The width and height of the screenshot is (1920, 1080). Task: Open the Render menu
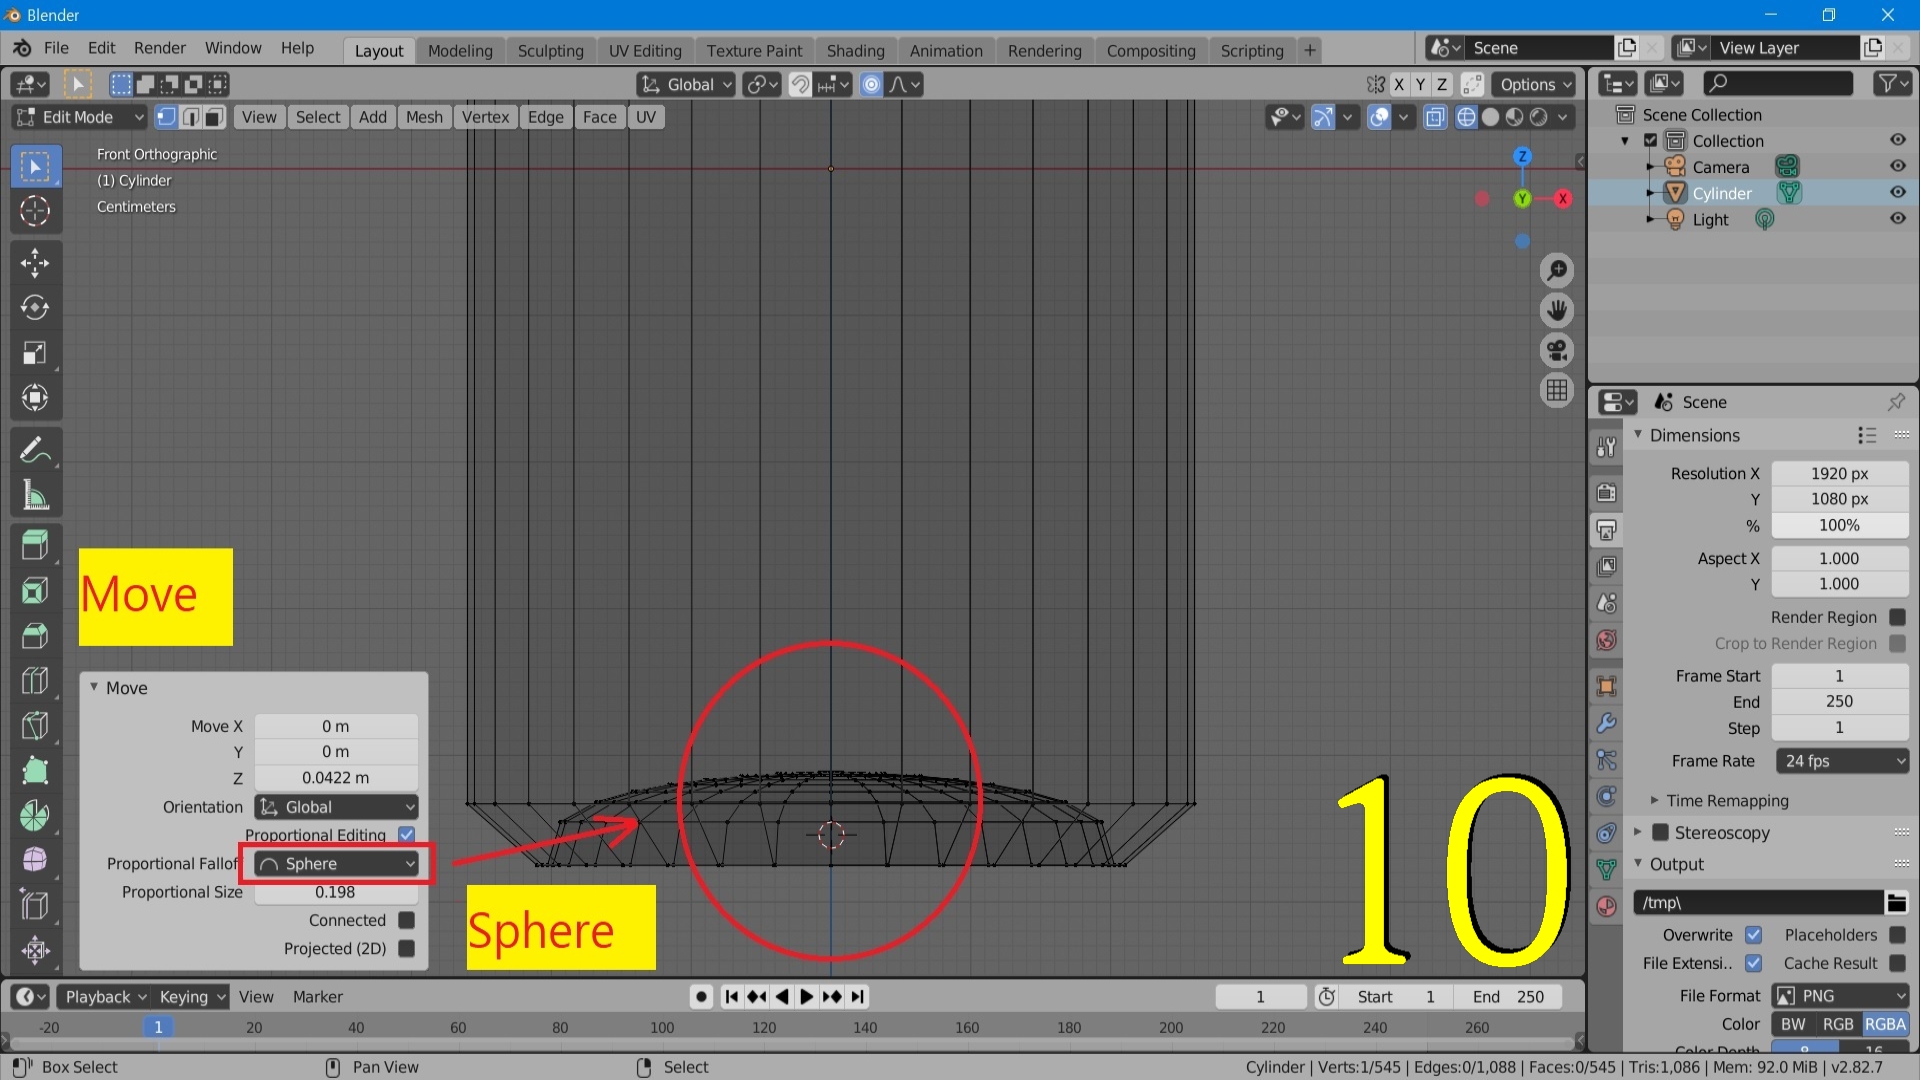160,48
